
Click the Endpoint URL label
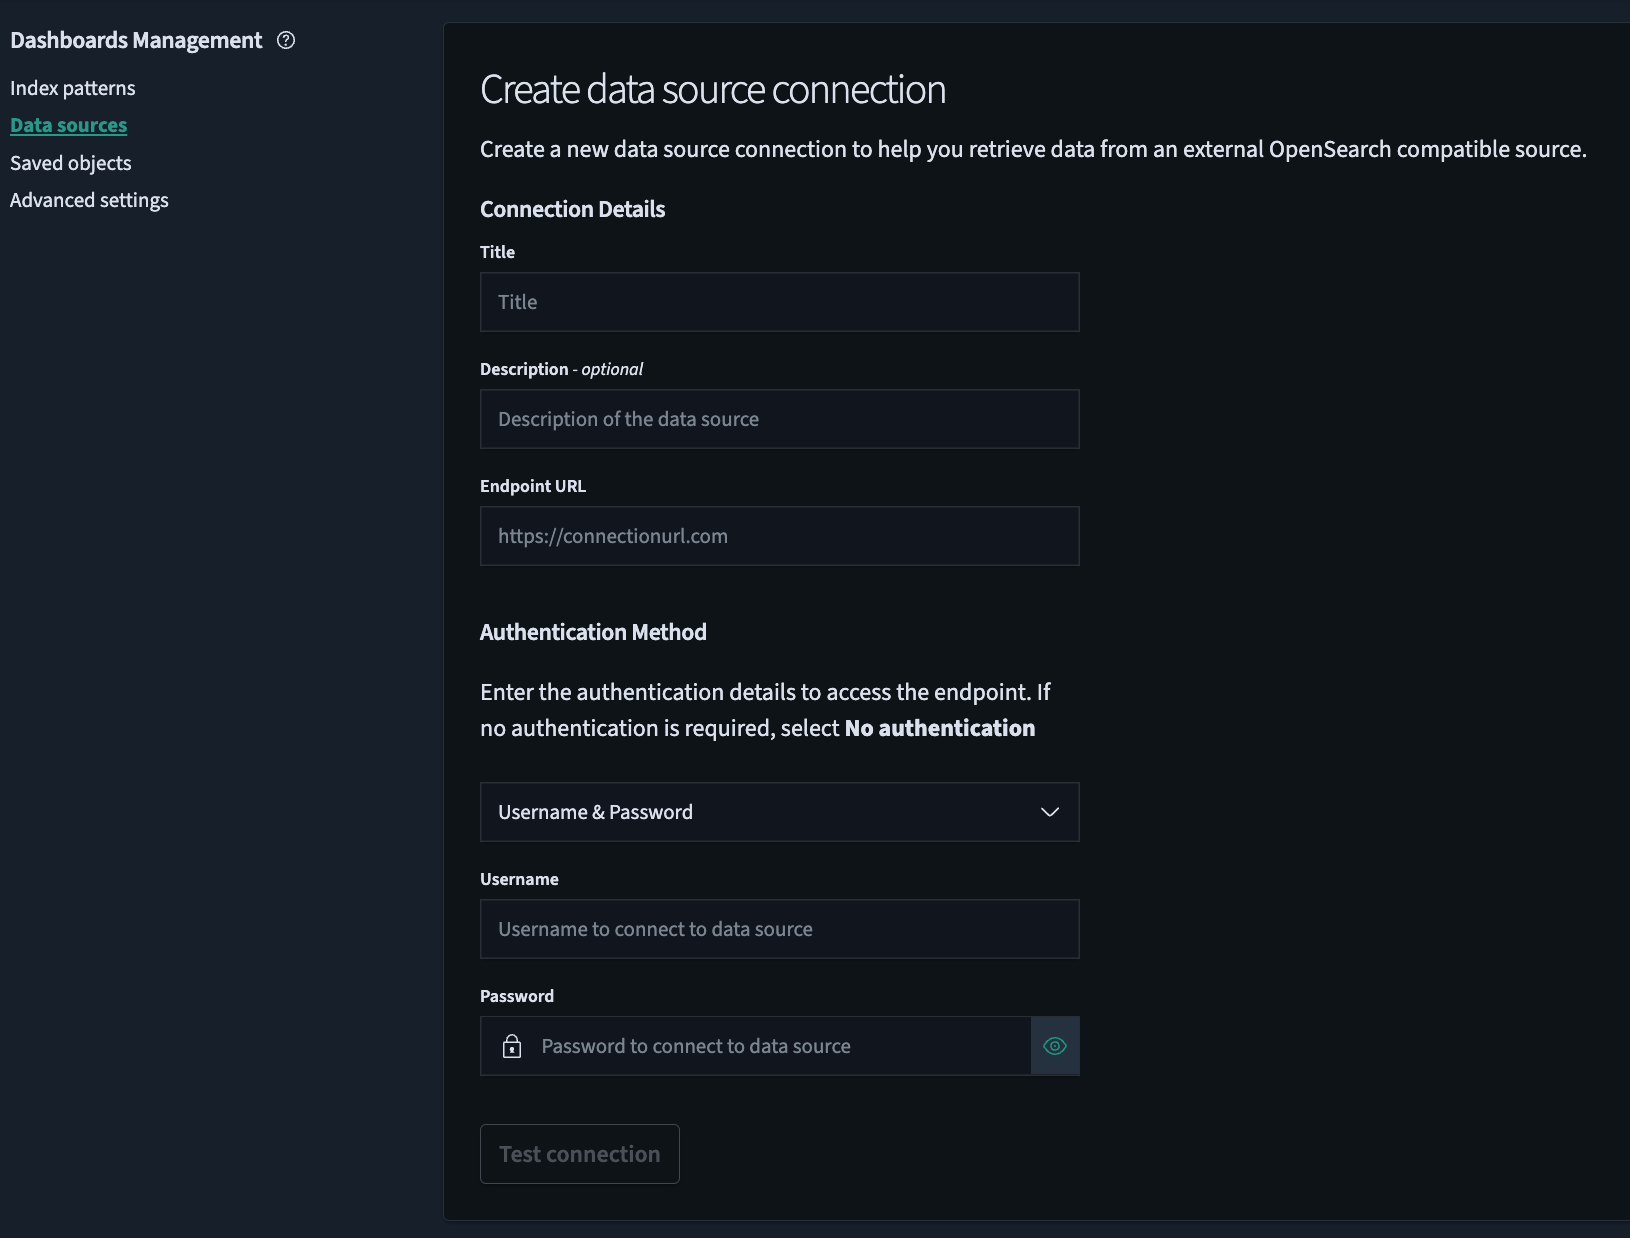click(x=533, y=486)
